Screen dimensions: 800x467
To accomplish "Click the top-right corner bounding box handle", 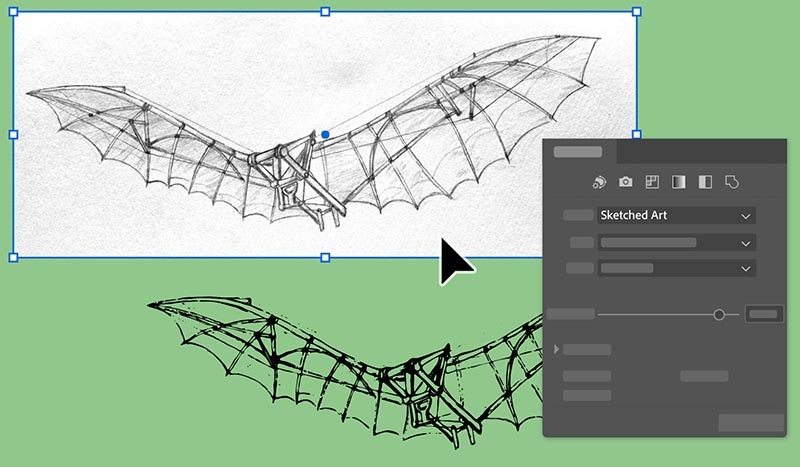I will pyautogui.click(x=637, y=12).
